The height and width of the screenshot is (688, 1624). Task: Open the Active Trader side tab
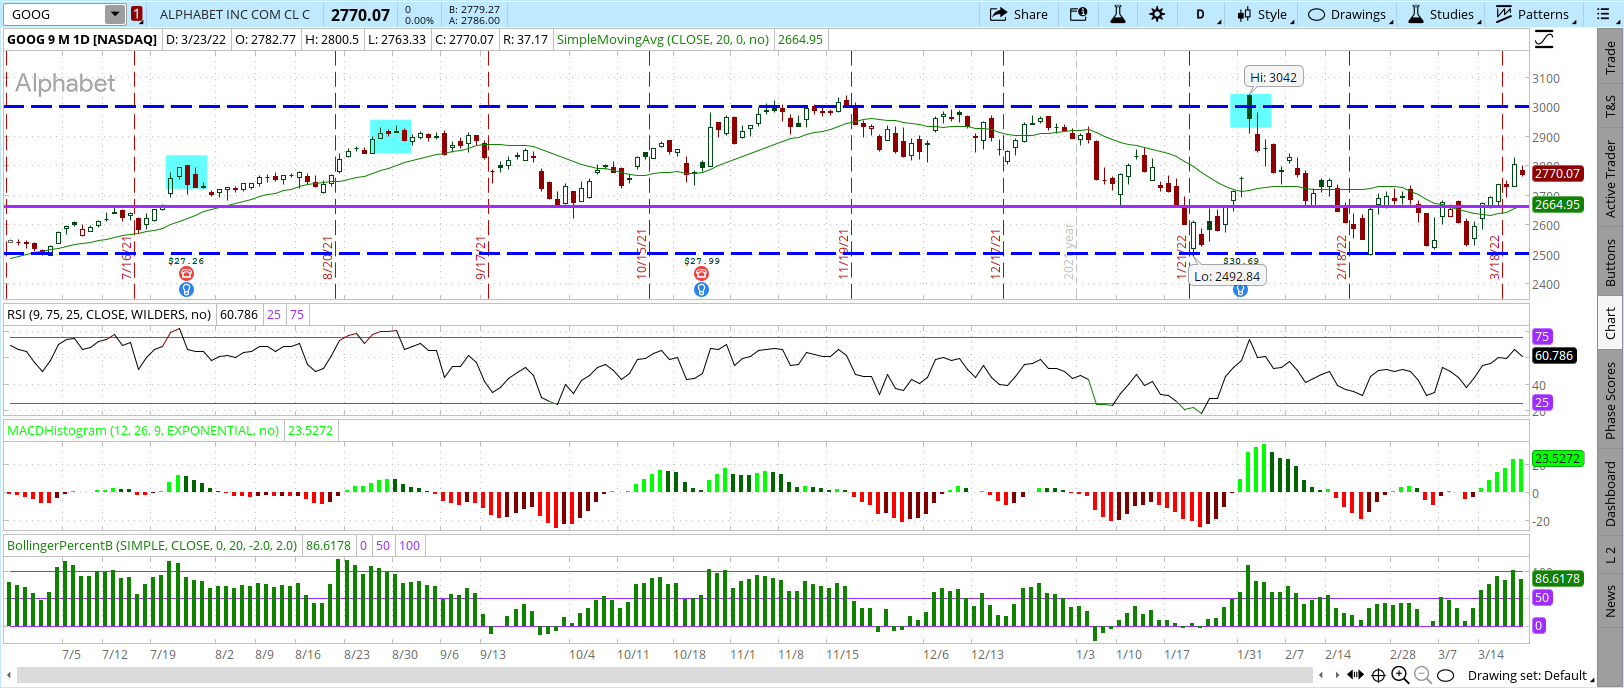click(1610, 178)
